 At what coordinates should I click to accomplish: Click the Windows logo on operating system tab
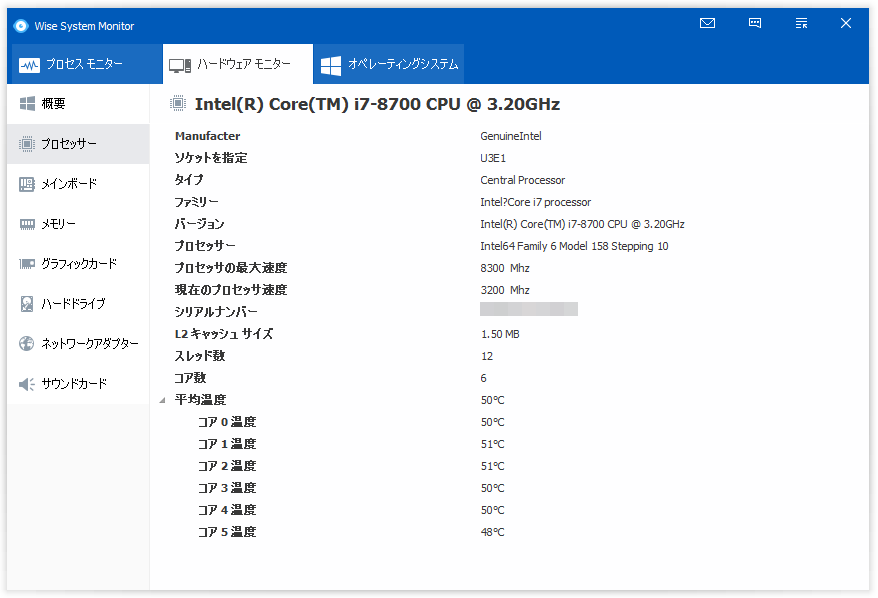pyautogui.click(x=331, y=66)
